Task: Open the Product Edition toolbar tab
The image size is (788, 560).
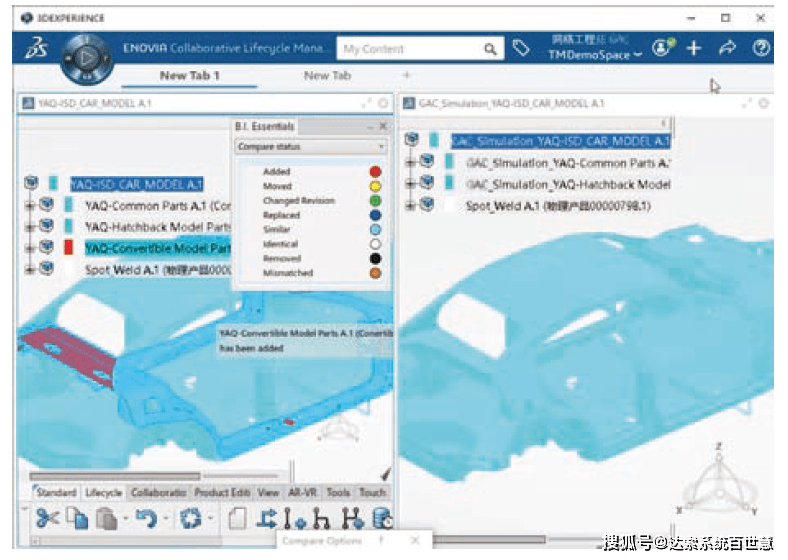Action: pyautogui.click(x=222, y=492)
